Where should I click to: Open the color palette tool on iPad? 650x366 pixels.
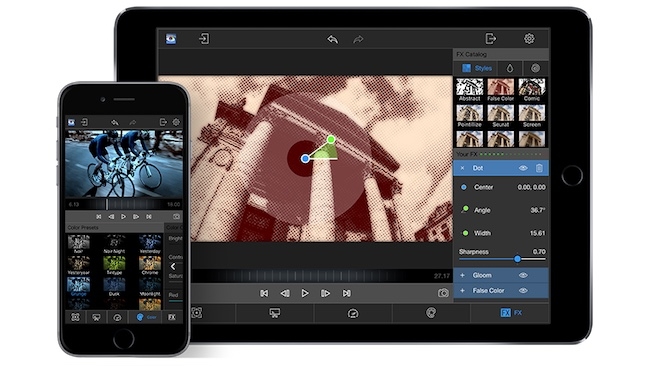click(431, 313)
